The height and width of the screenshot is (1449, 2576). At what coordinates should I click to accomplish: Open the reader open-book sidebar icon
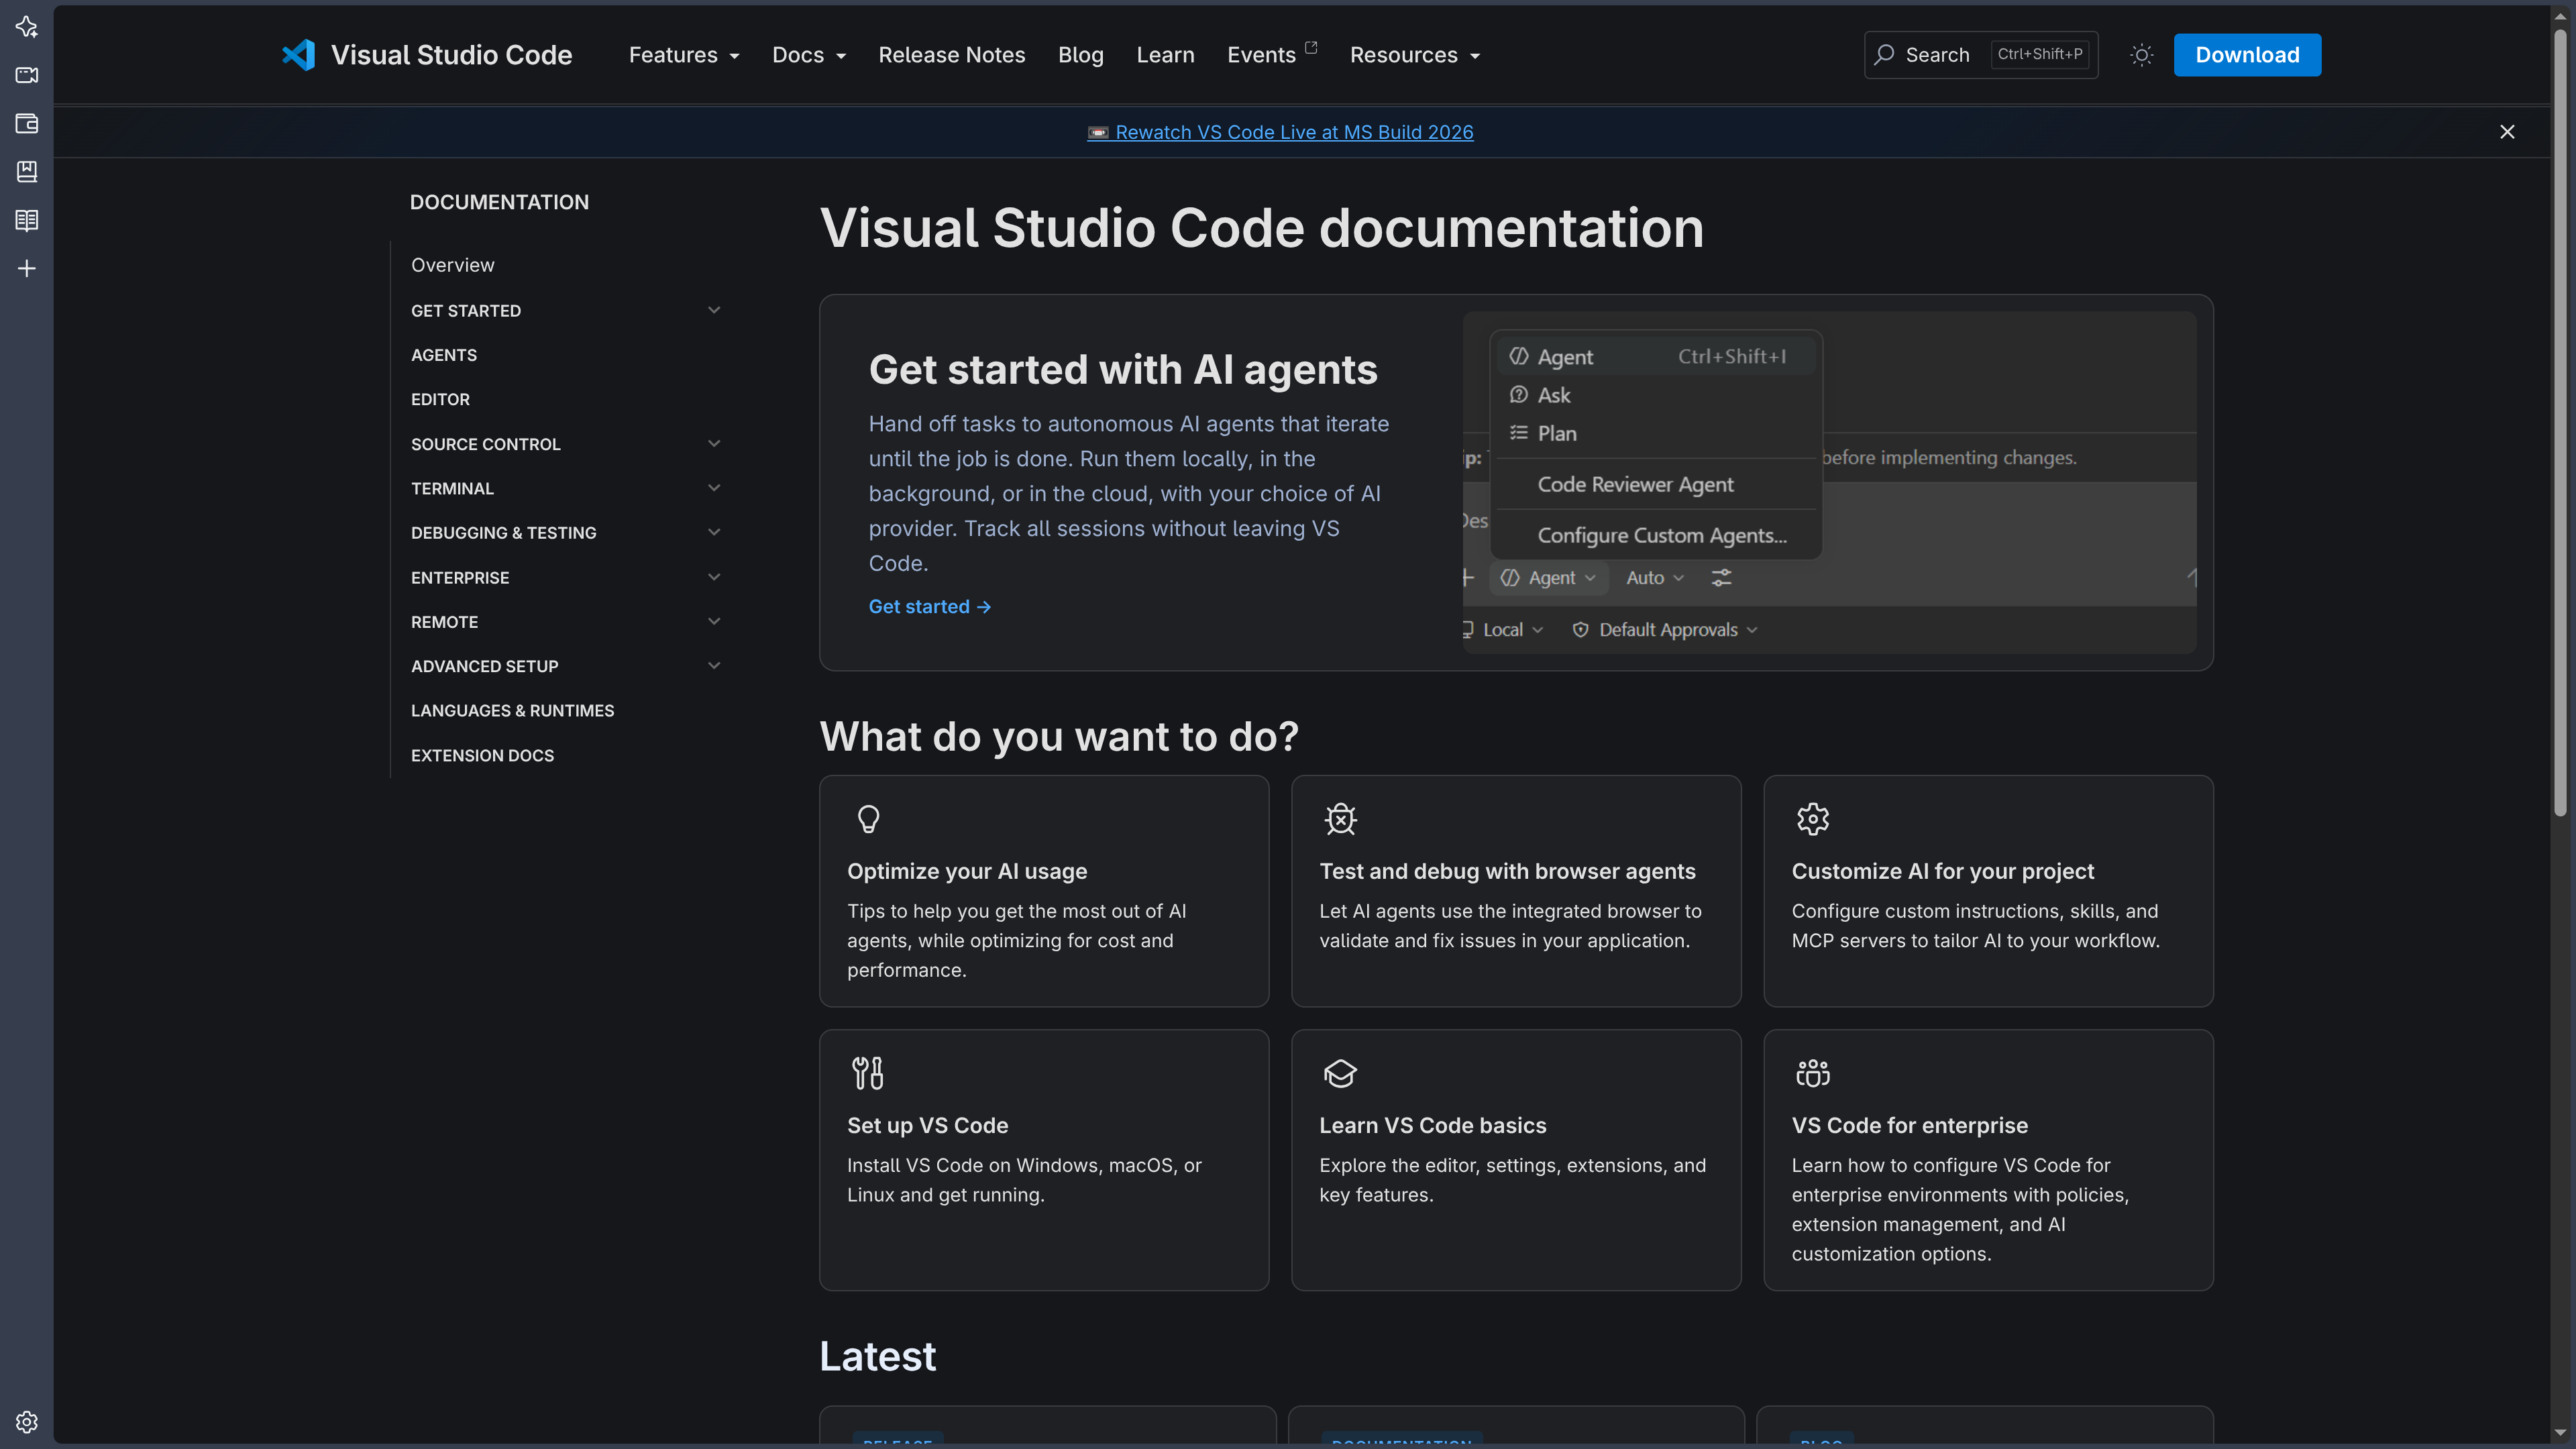(x=27, y=220)
